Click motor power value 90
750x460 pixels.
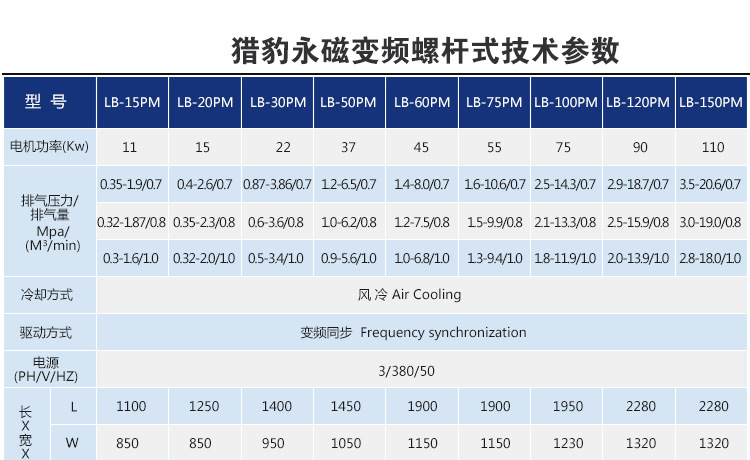click(x=640, y=147)
